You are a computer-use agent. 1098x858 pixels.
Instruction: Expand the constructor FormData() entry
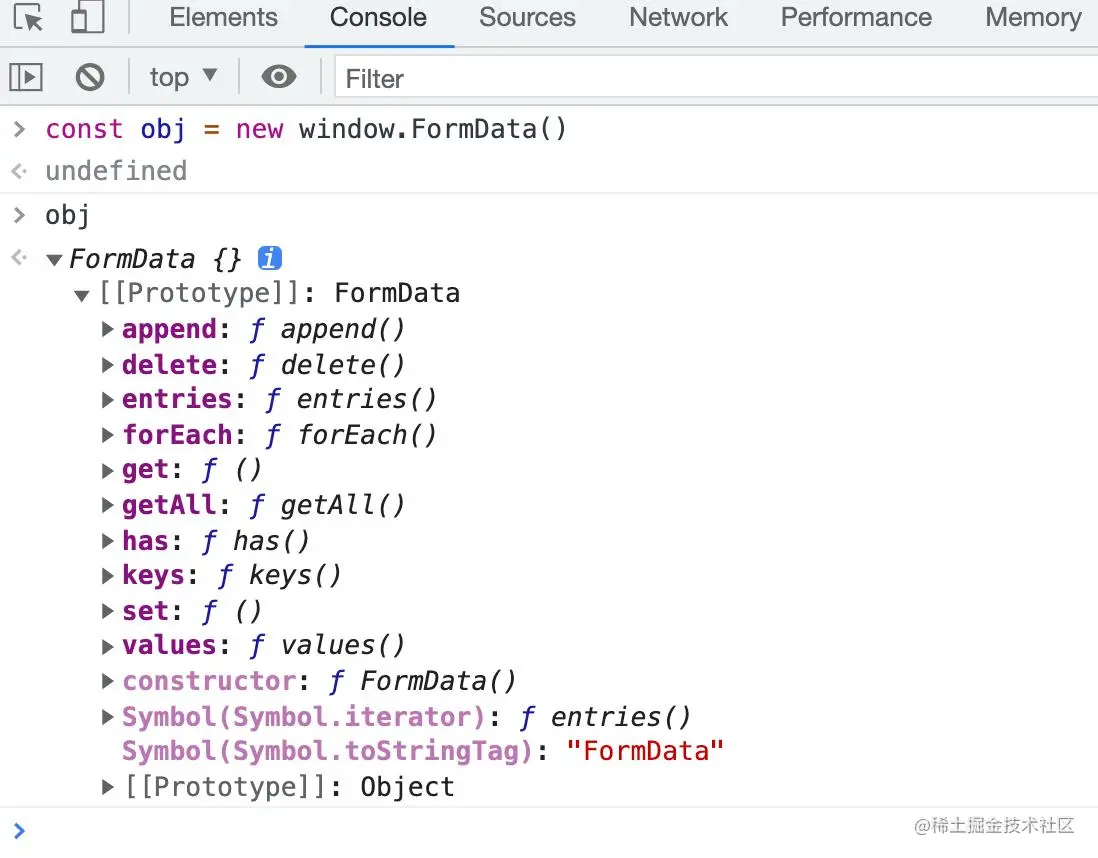click(108, 681)
